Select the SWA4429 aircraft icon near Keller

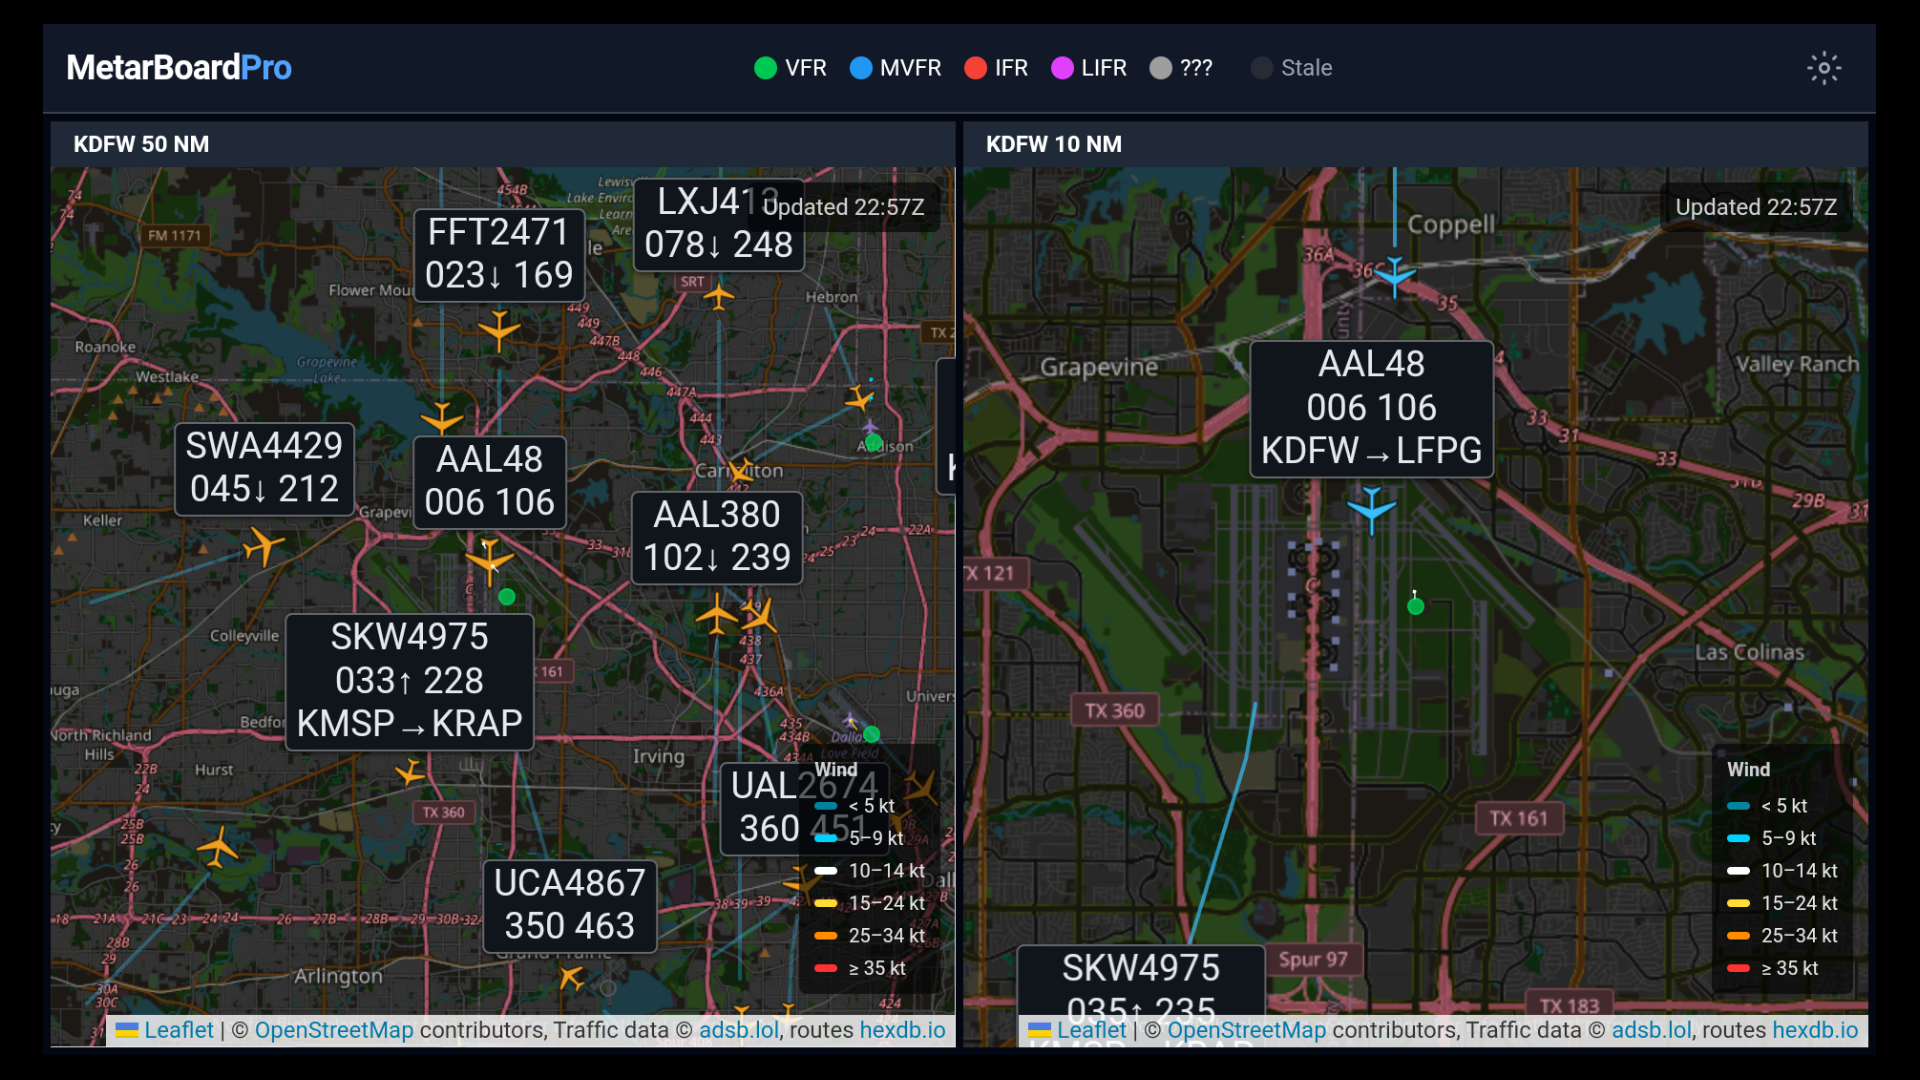tap(263, 546)
